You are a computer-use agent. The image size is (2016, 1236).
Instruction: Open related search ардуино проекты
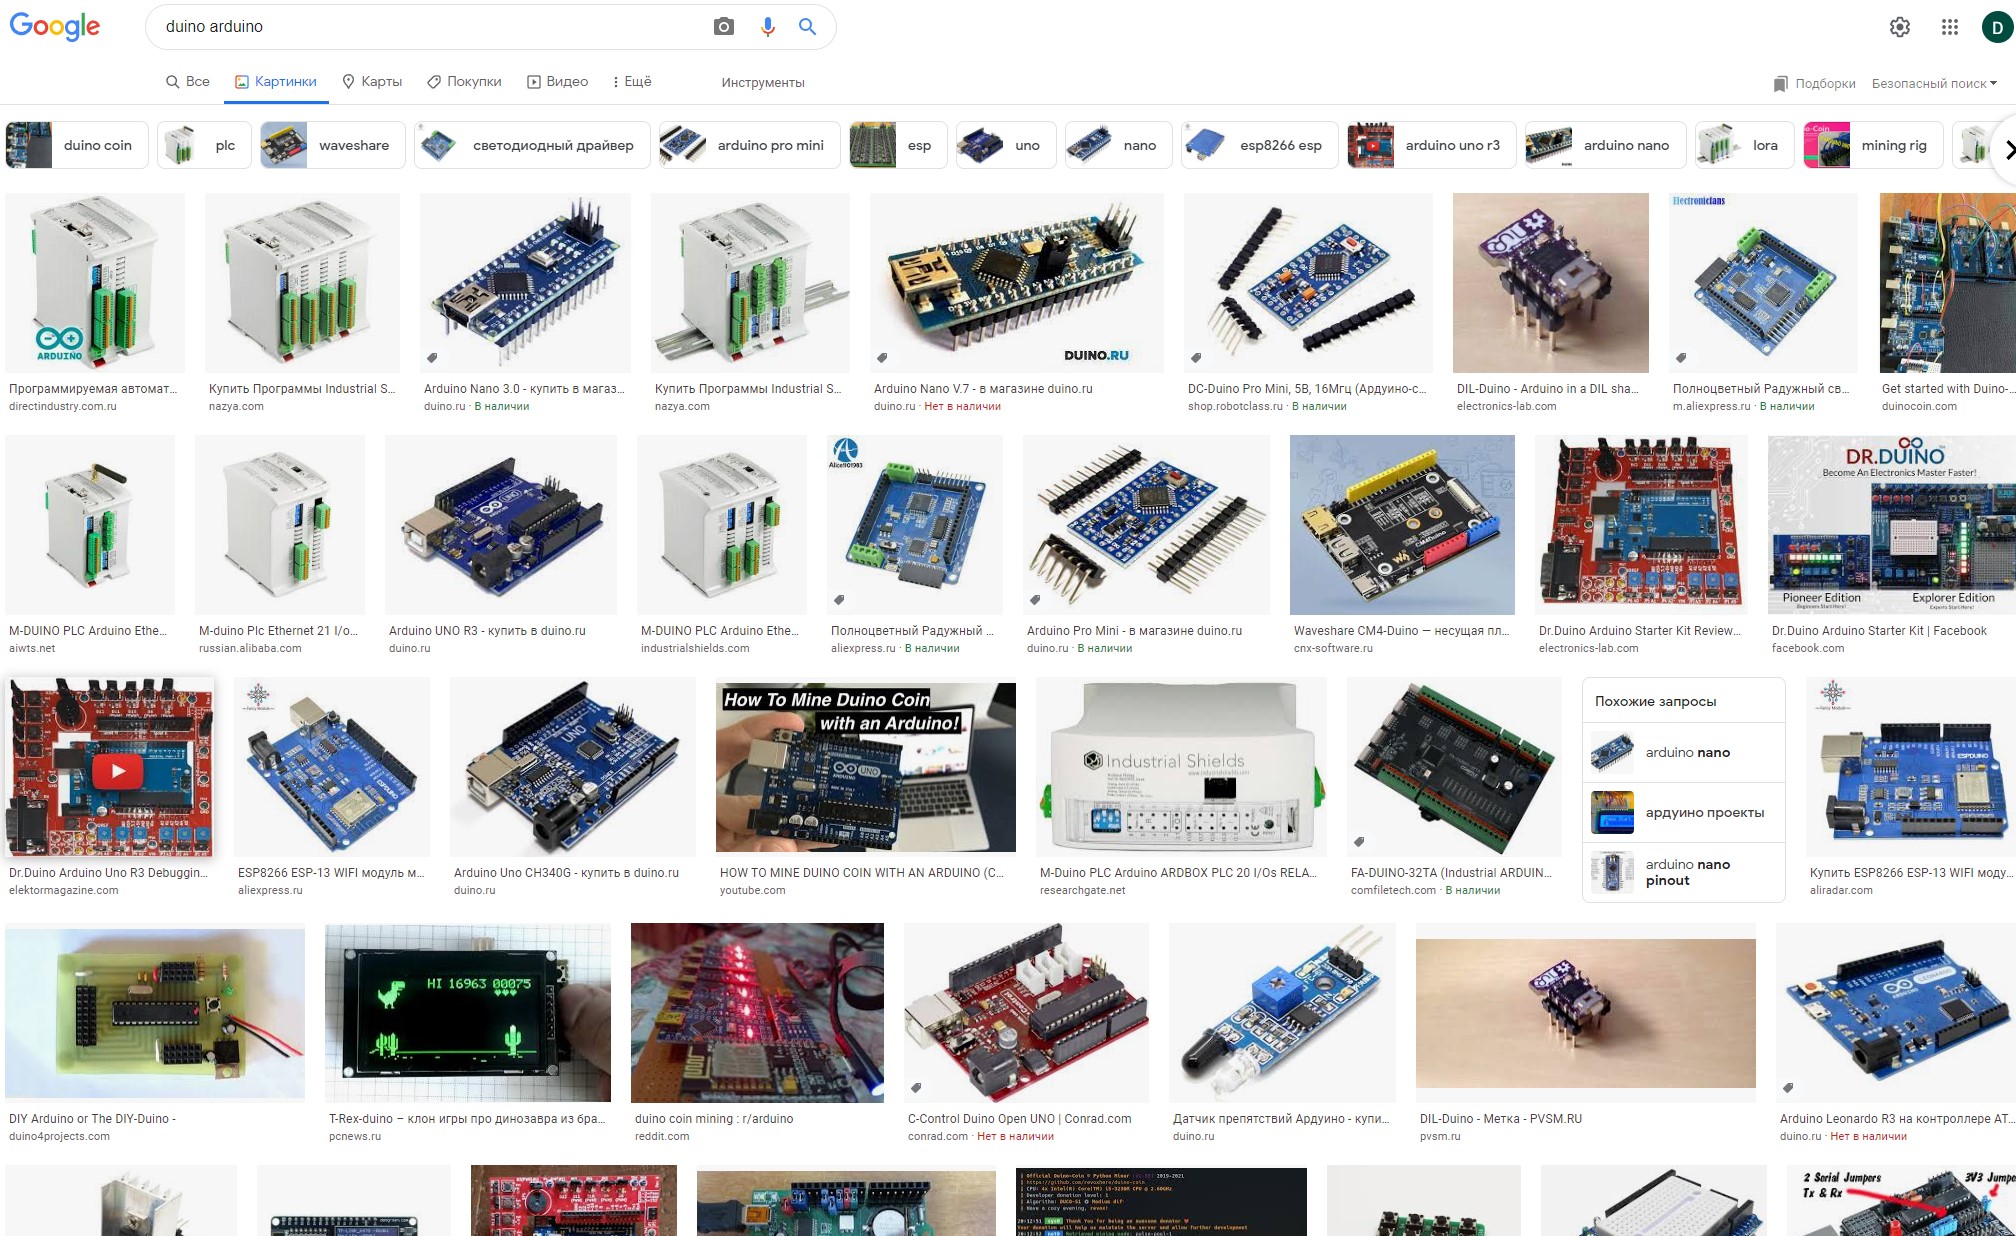(x=1684, y=812)
